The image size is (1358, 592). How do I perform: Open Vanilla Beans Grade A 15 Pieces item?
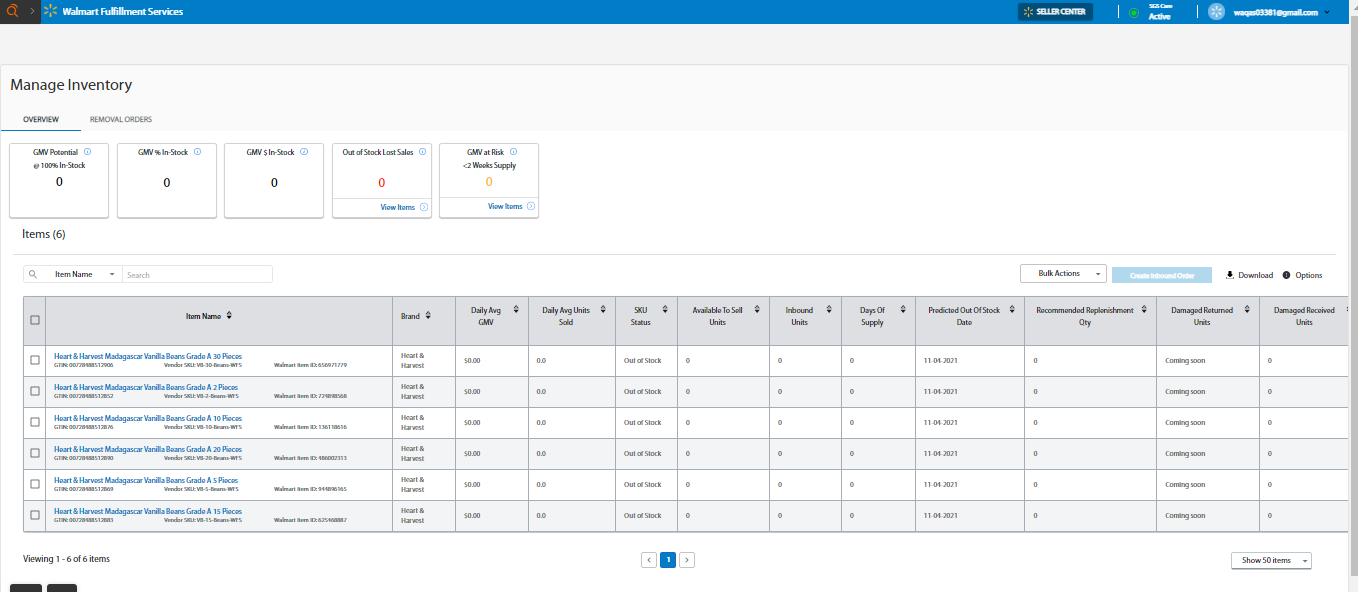[x=148, y=511]
